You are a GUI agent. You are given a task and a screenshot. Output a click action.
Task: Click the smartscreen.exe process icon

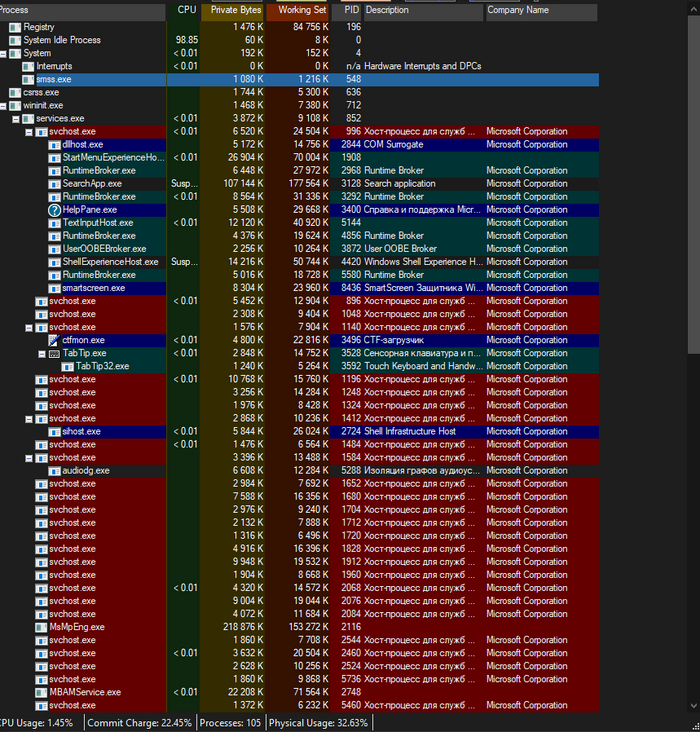pos(54,288)
